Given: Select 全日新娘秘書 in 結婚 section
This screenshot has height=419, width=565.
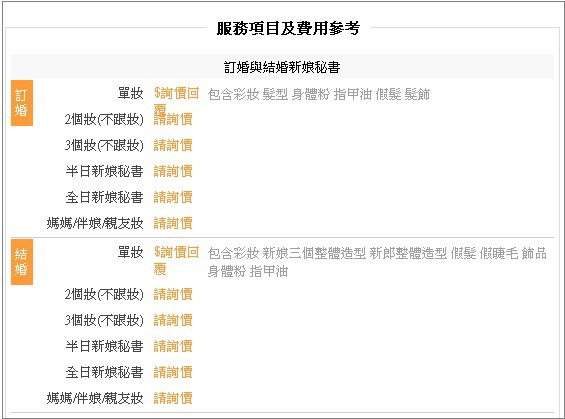Looking at the screenshot, I should point(104,372).
